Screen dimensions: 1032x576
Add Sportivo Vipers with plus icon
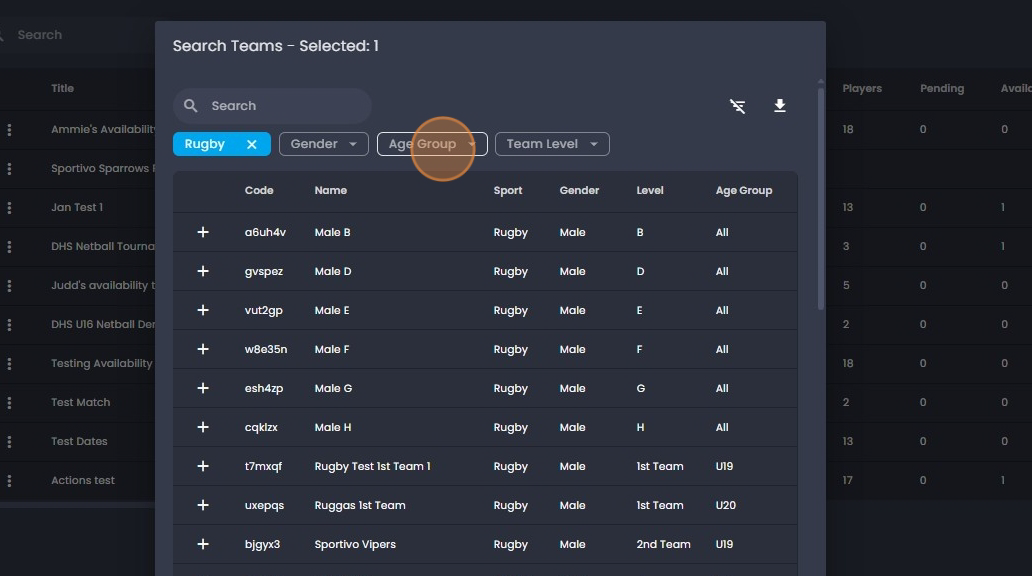[x=203, y=544]
